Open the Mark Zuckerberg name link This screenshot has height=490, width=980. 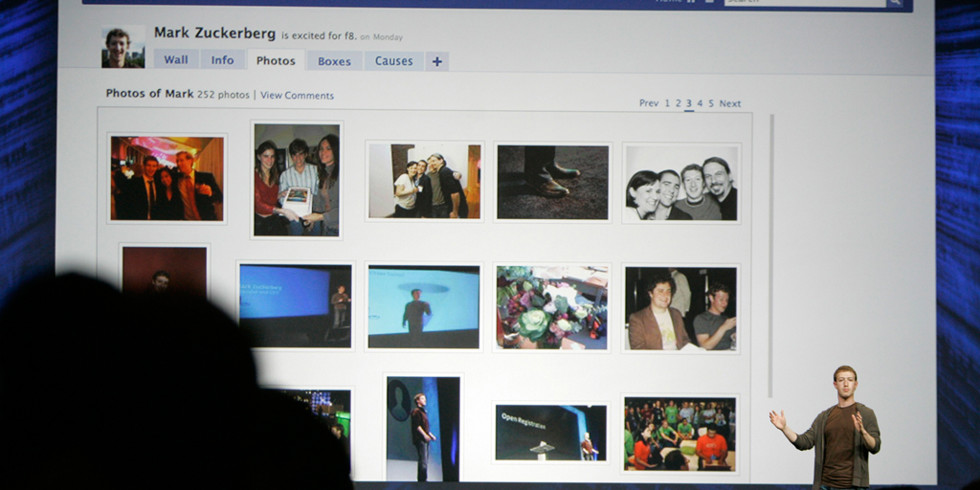point(214,33)
